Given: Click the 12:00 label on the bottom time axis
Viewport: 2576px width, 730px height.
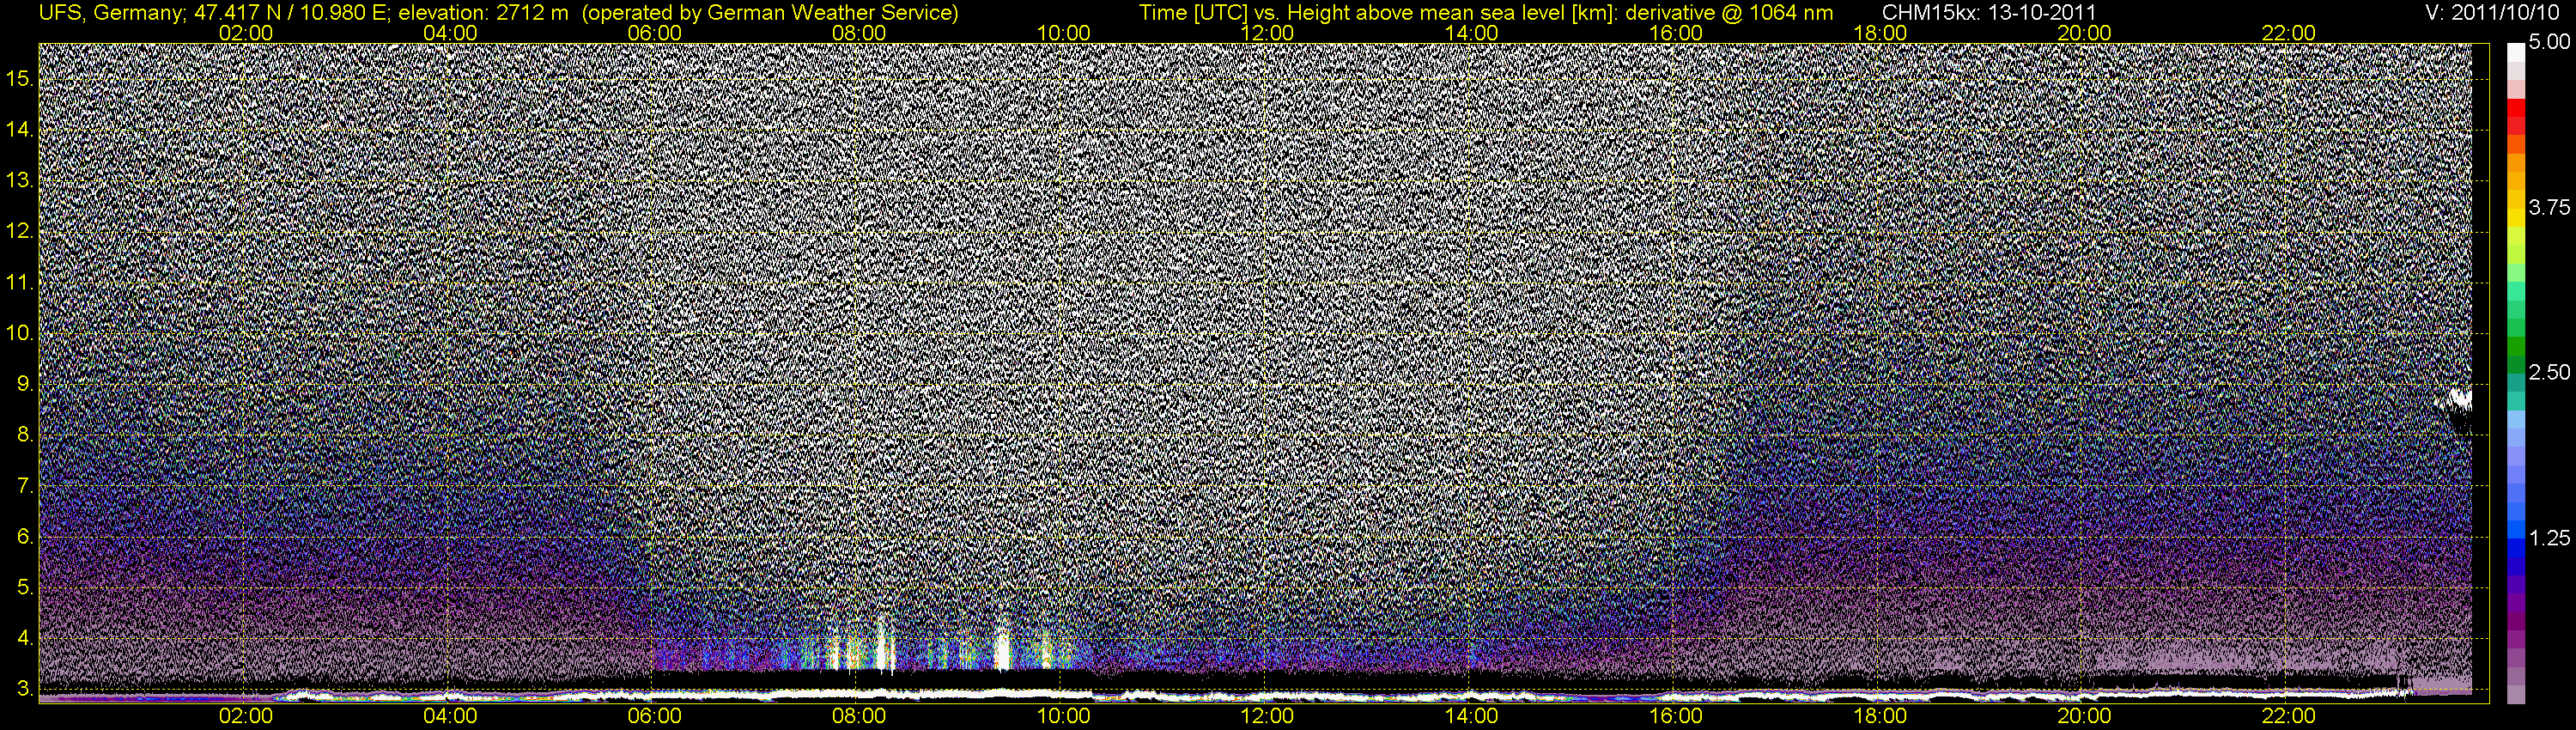Looking at the screenshot, I should [1267, 716].
